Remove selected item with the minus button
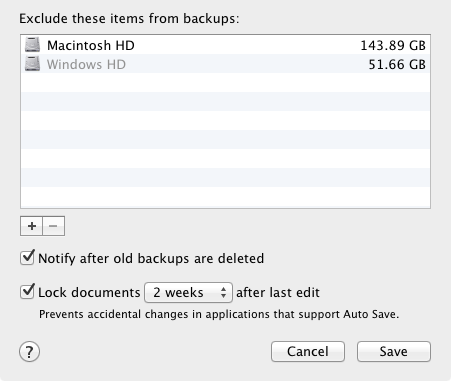 coord(53,226)
